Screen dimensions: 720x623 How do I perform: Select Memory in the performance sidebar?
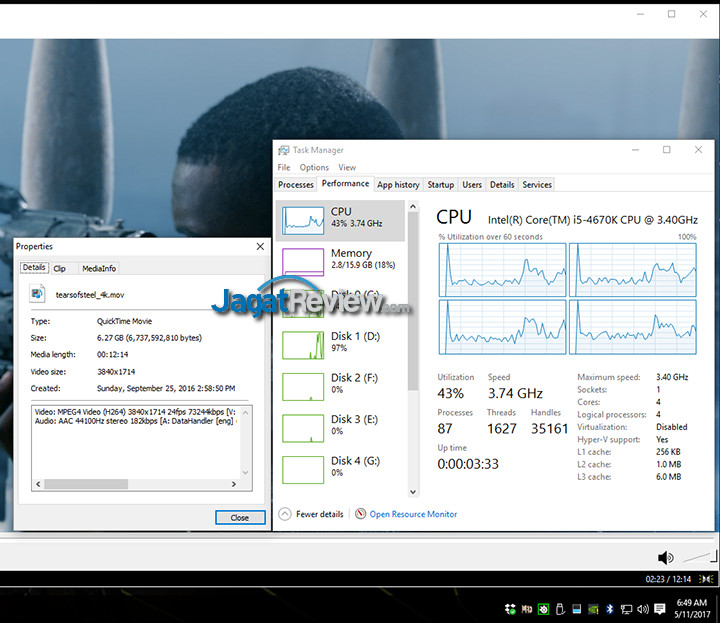point(340,262)
